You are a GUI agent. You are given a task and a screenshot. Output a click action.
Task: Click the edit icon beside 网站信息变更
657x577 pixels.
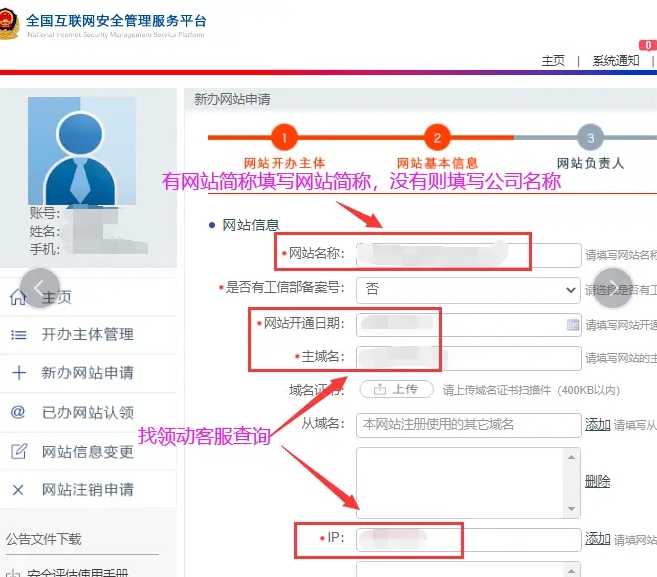tap(19, 451)
